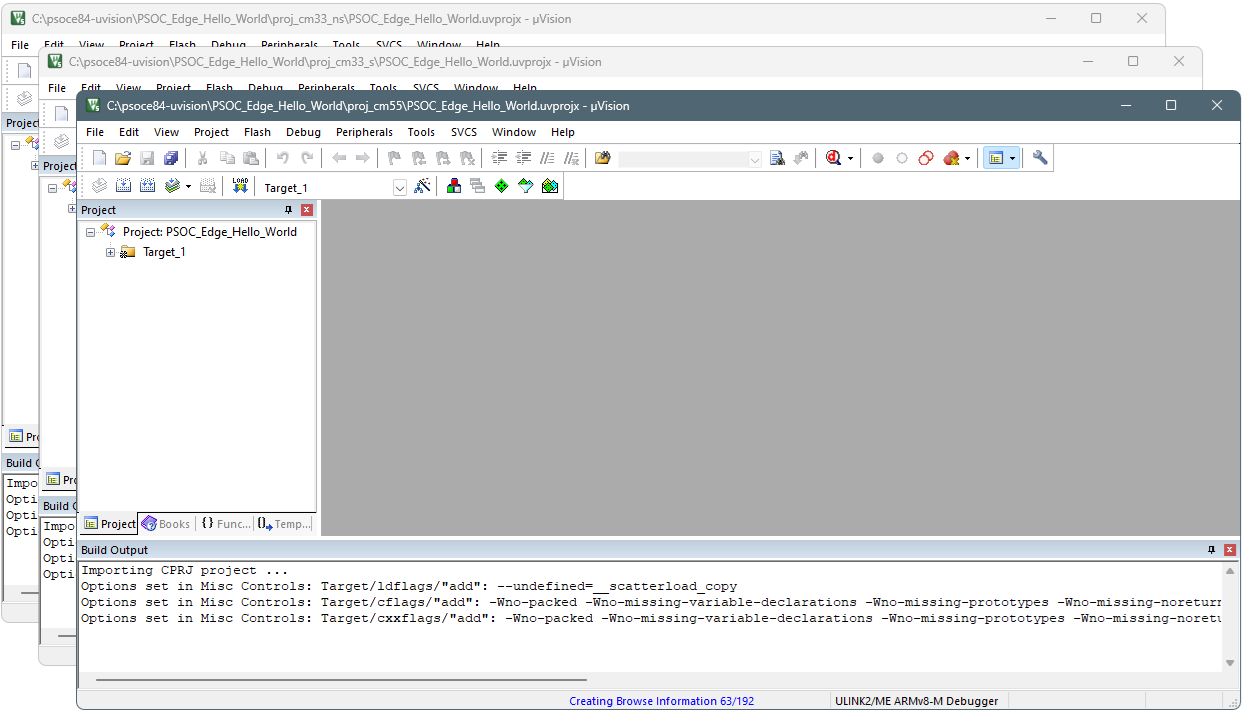This screenshot has width=1242, height=711.
Task: Switch to the Books tab
Action: point(166,524)
